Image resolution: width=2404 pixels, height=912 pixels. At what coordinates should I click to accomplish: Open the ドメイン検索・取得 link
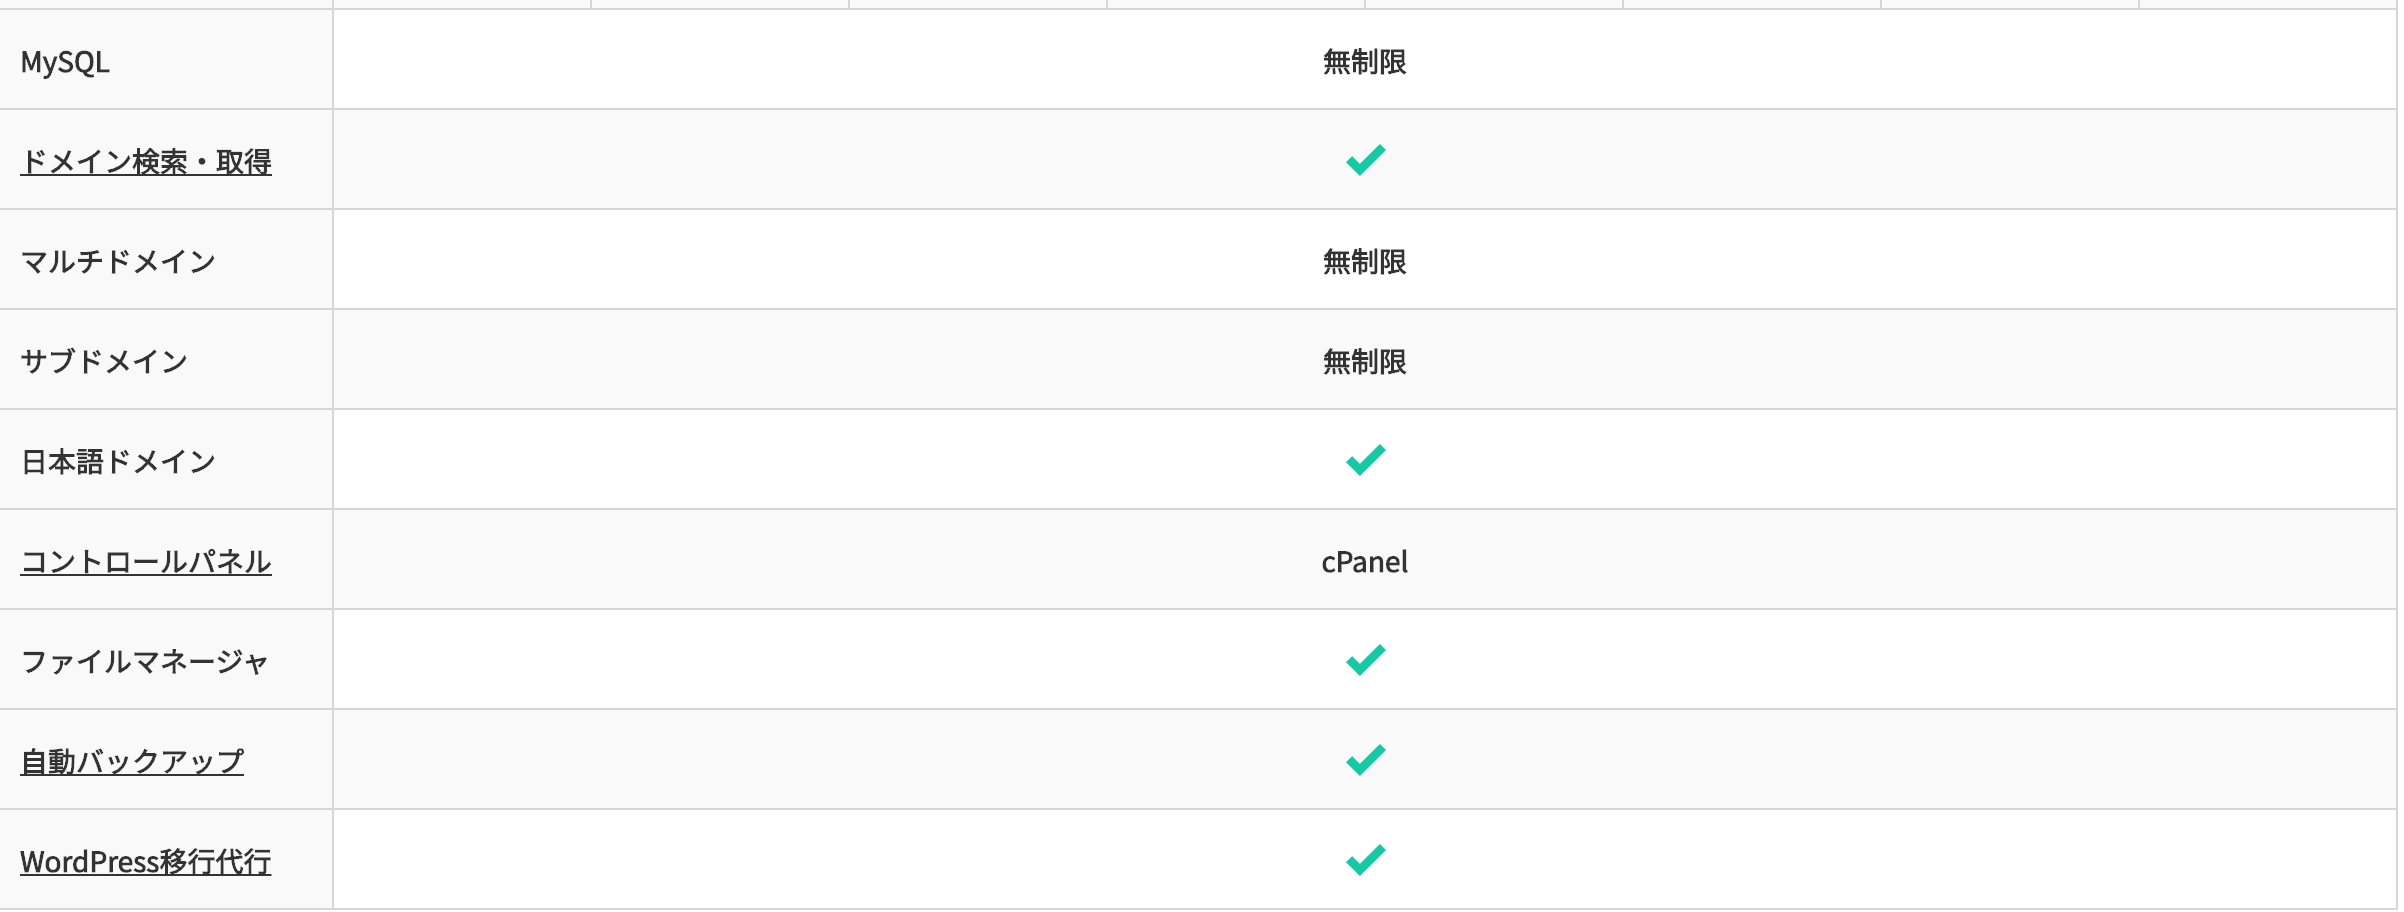[146, 162]
